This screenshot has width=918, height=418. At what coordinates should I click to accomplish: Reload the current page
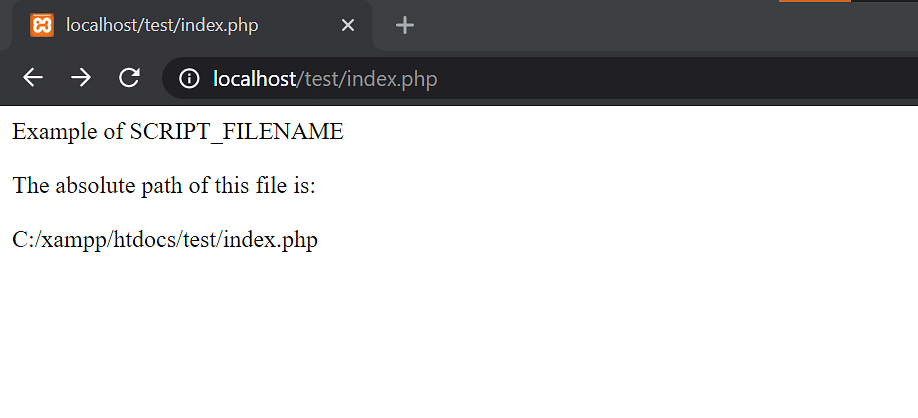pos(129,77)
